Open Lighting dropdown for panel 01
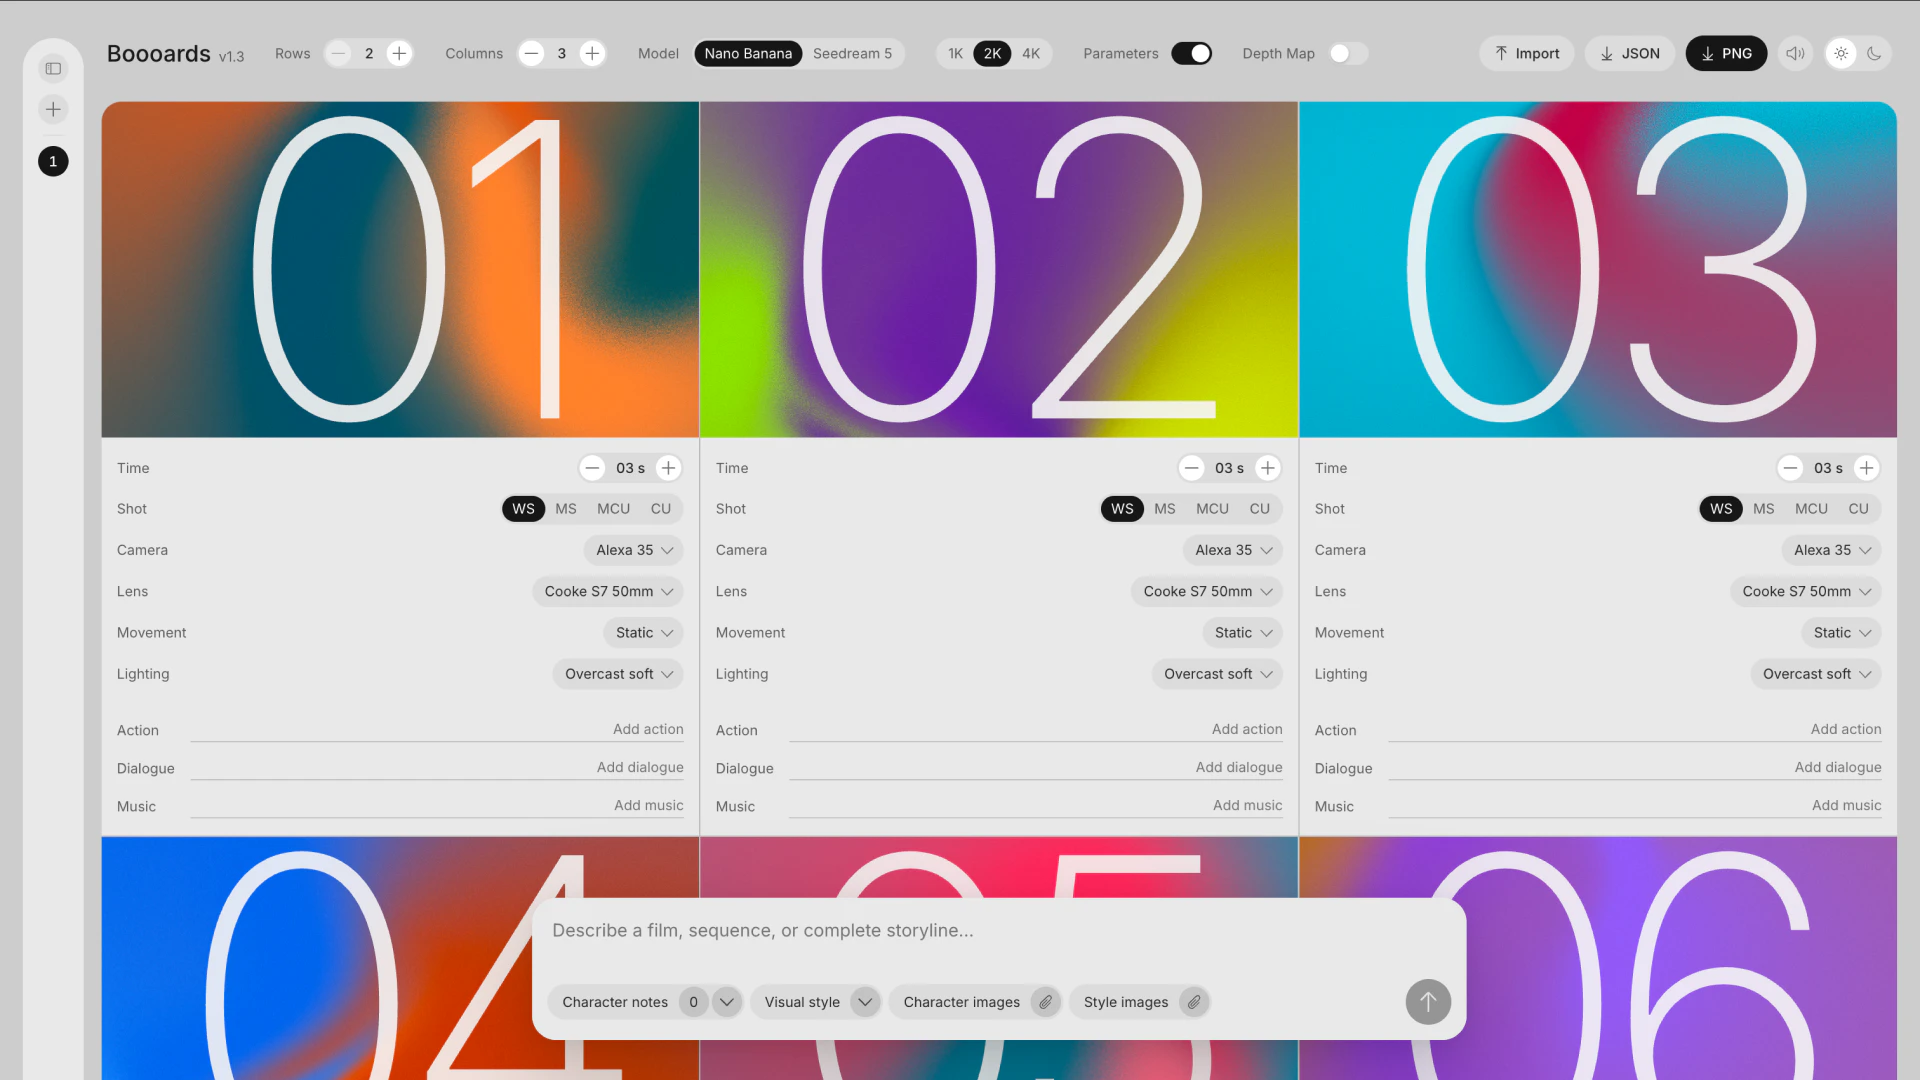 [x=618, y=674]
